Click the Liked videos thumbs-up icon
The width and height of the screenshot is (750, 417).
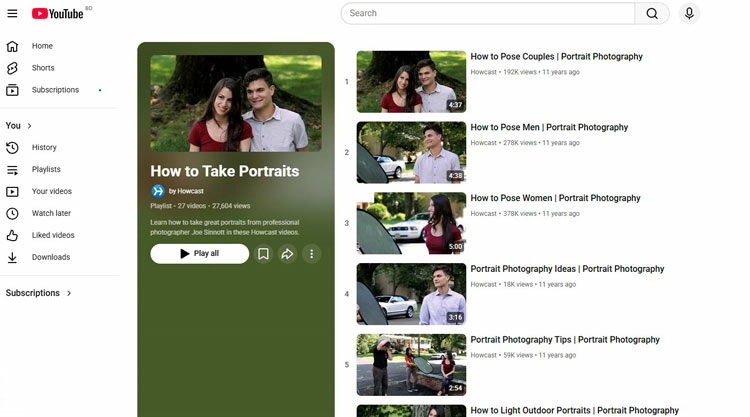pyautogui.click(x=12, y=235)
